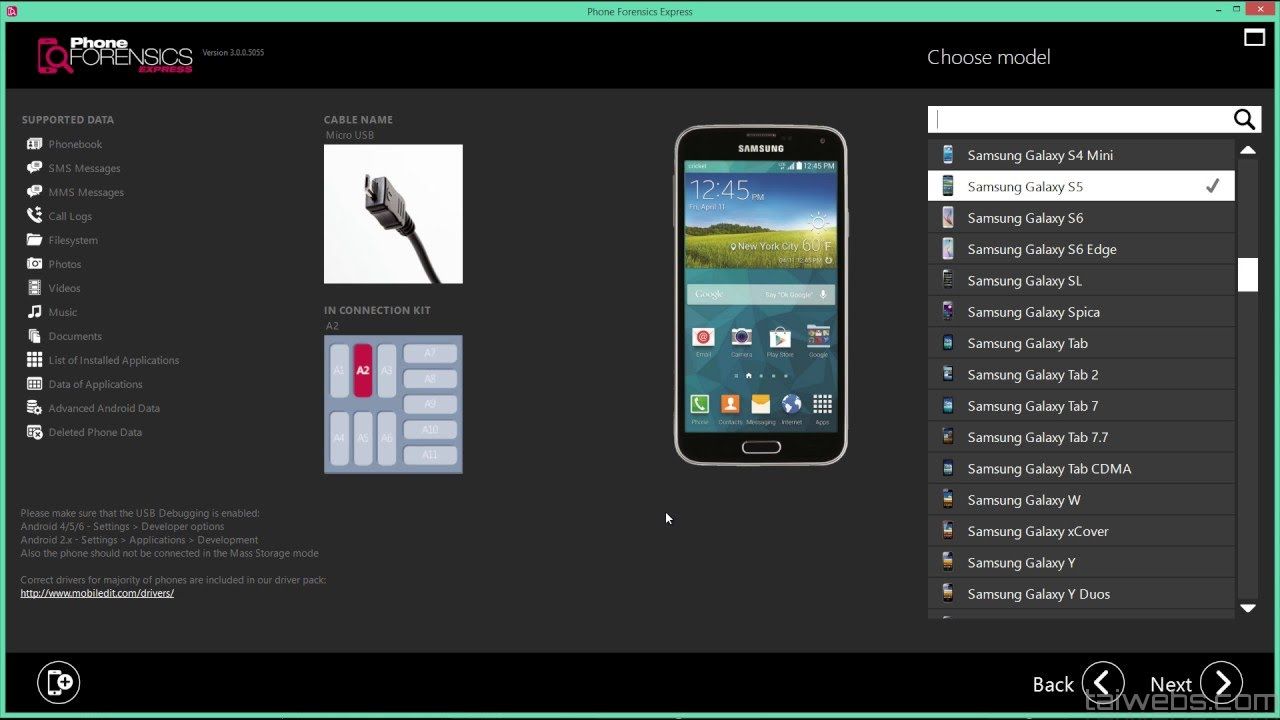Click the highlighted A2 connector slot
The height and width of the screenshot is (720, 1280).
[x=362, y=370]
